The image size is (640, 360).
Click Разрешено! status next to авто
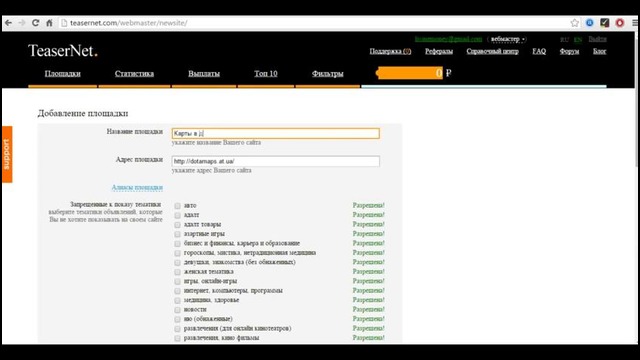click(369, 205)
